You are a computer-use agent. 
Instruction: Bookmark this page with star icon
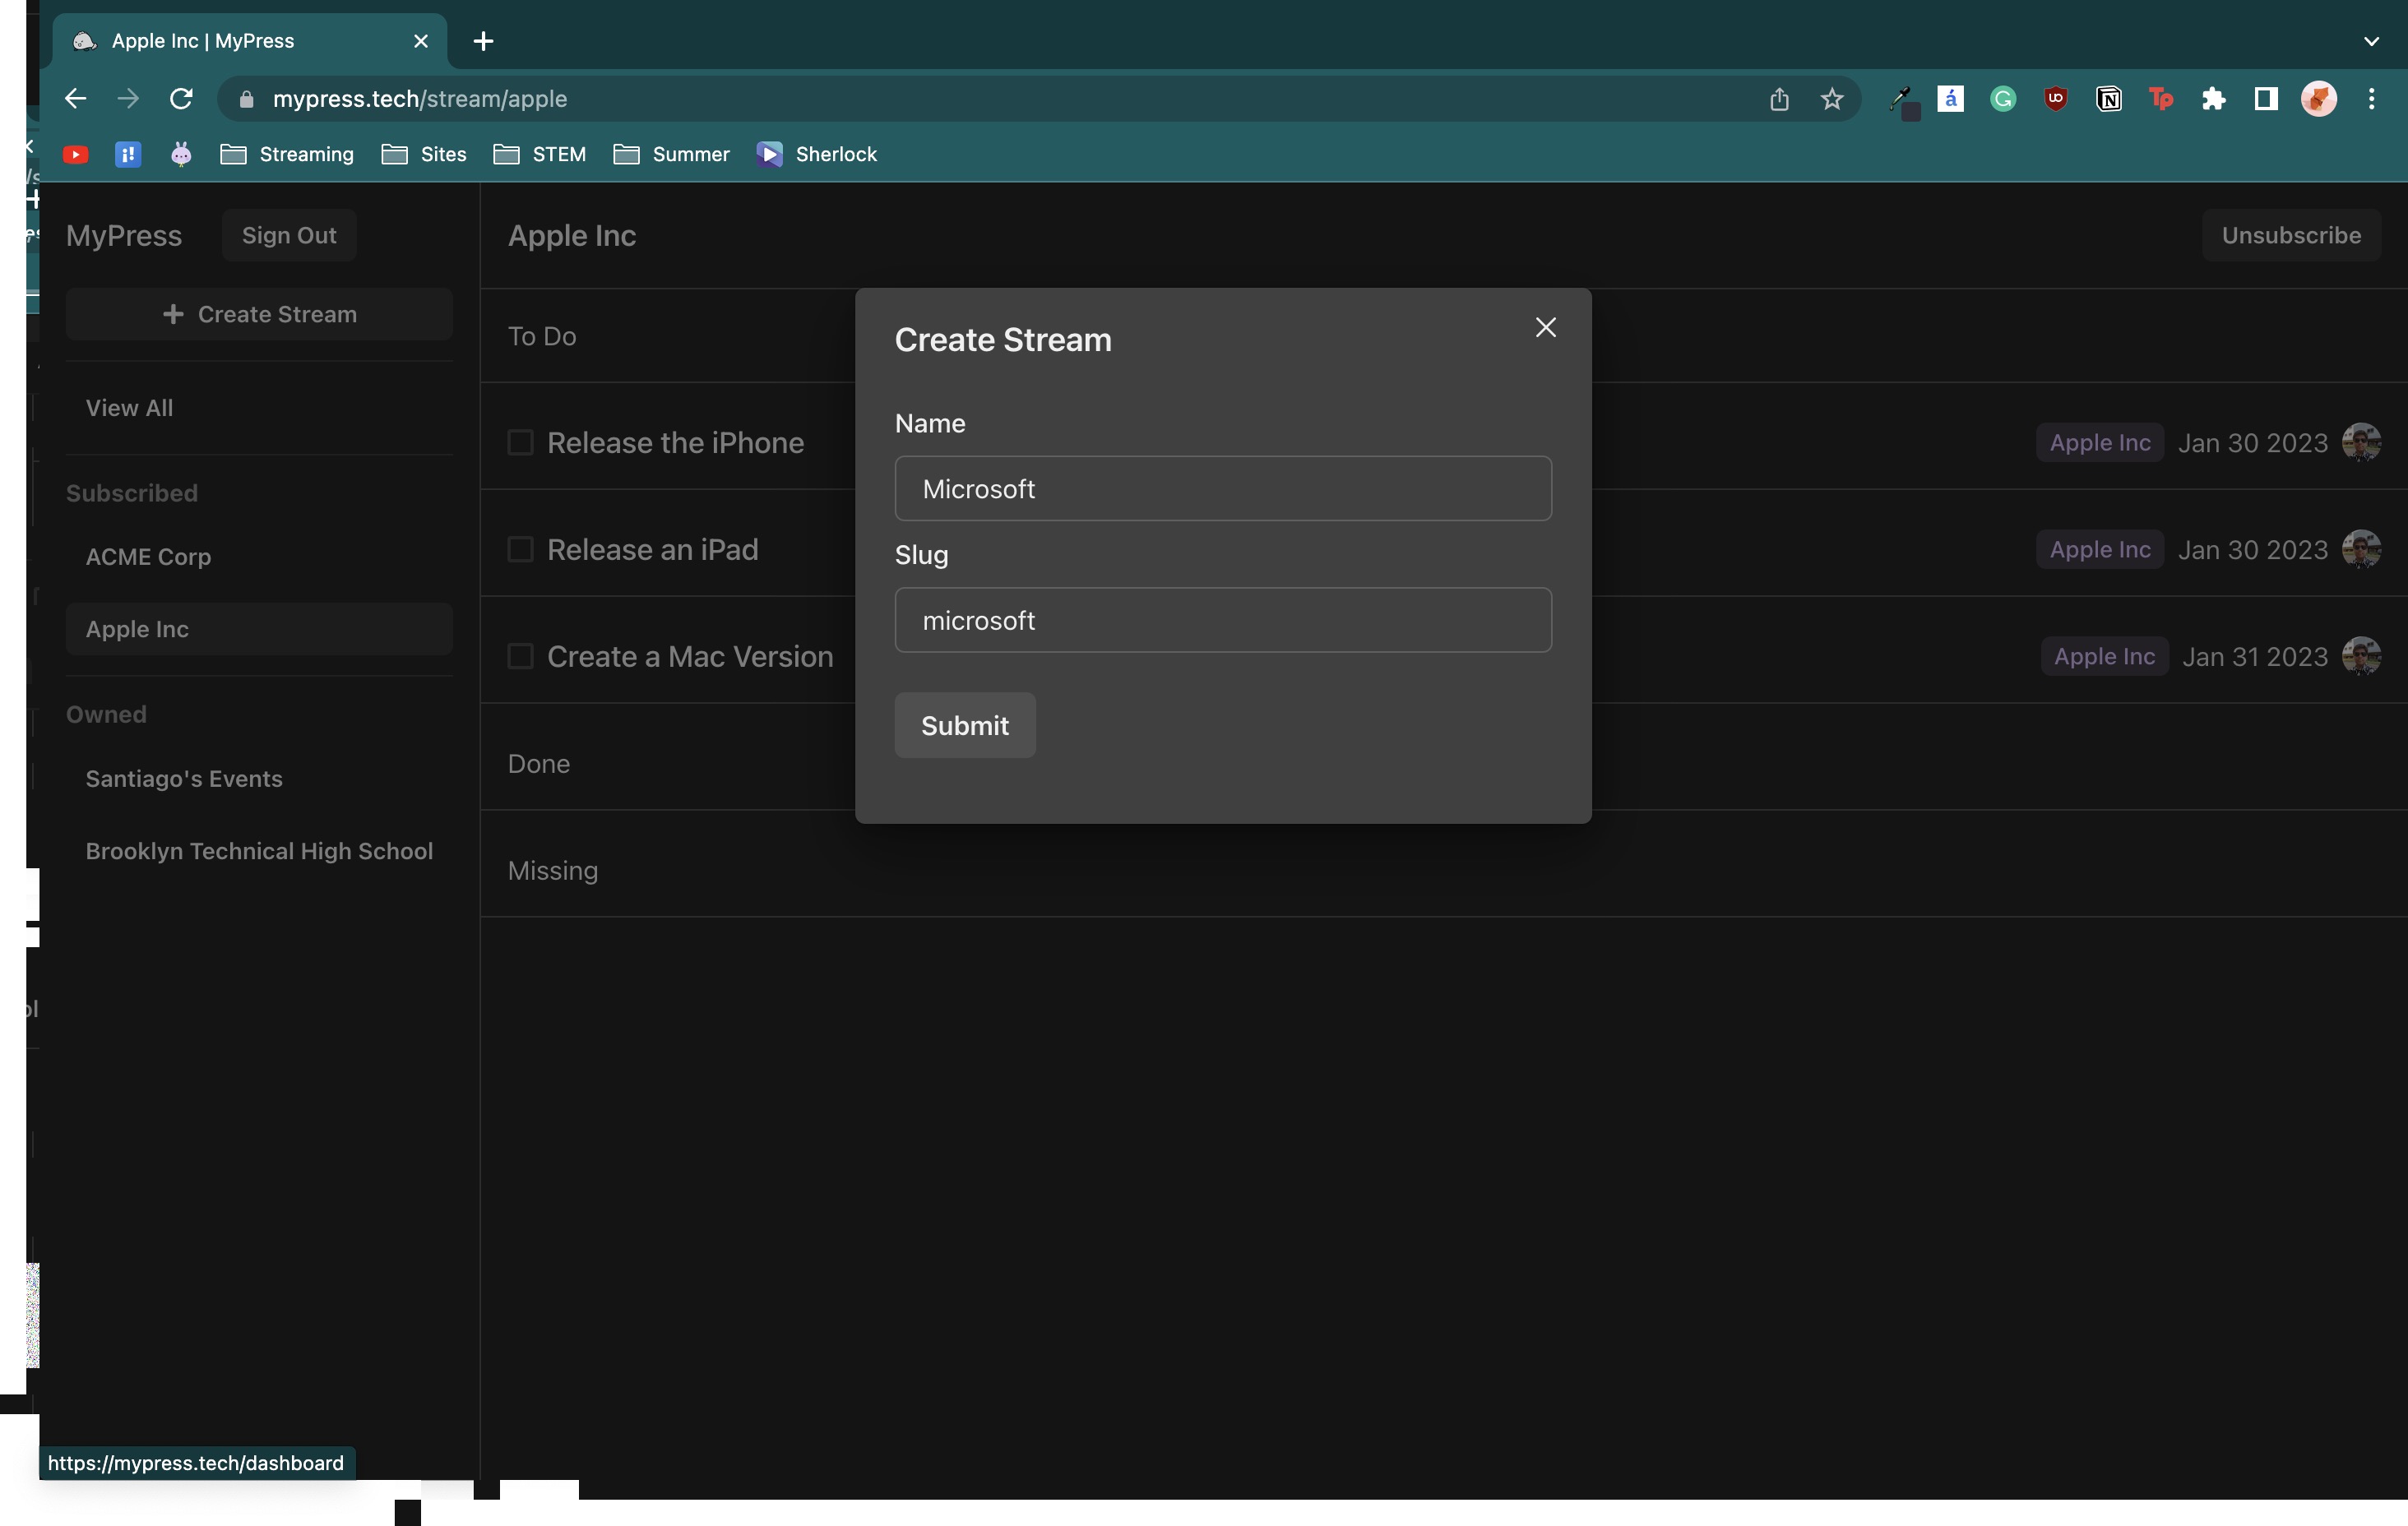[x=1831, y=99]
